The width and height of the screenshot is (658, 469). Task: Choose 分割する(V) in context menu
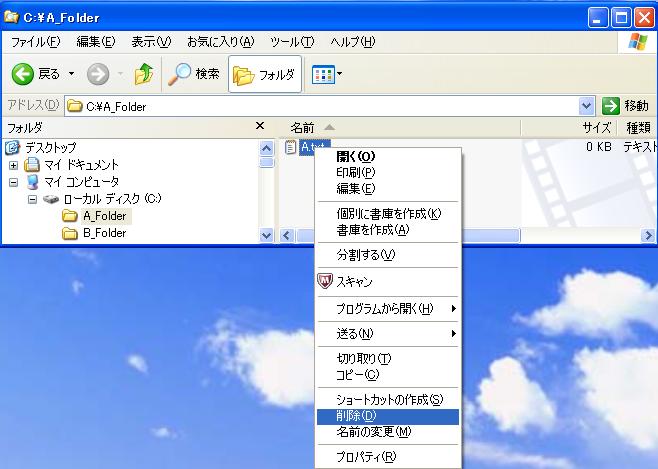click(x=388, y=255)
